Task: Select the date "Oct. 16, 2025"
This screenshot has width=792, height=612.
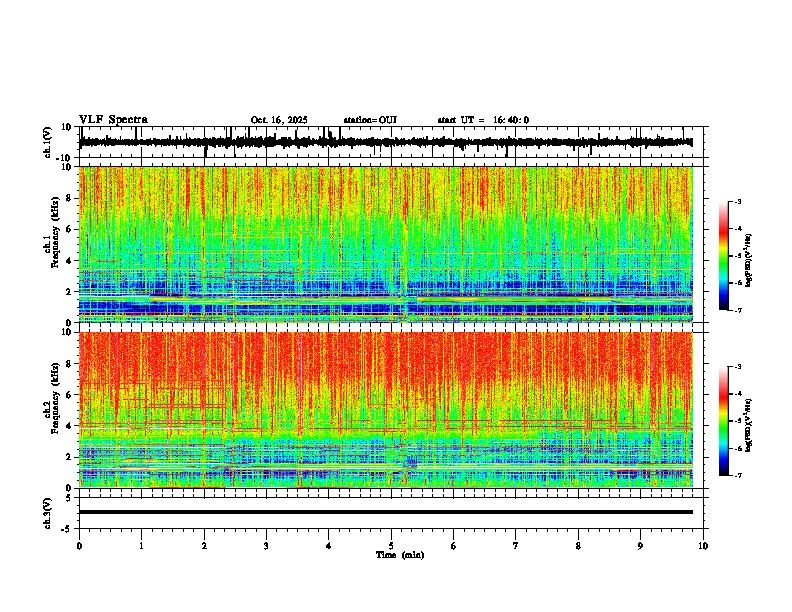Action: pyautogui.click(x=279, y=120)
